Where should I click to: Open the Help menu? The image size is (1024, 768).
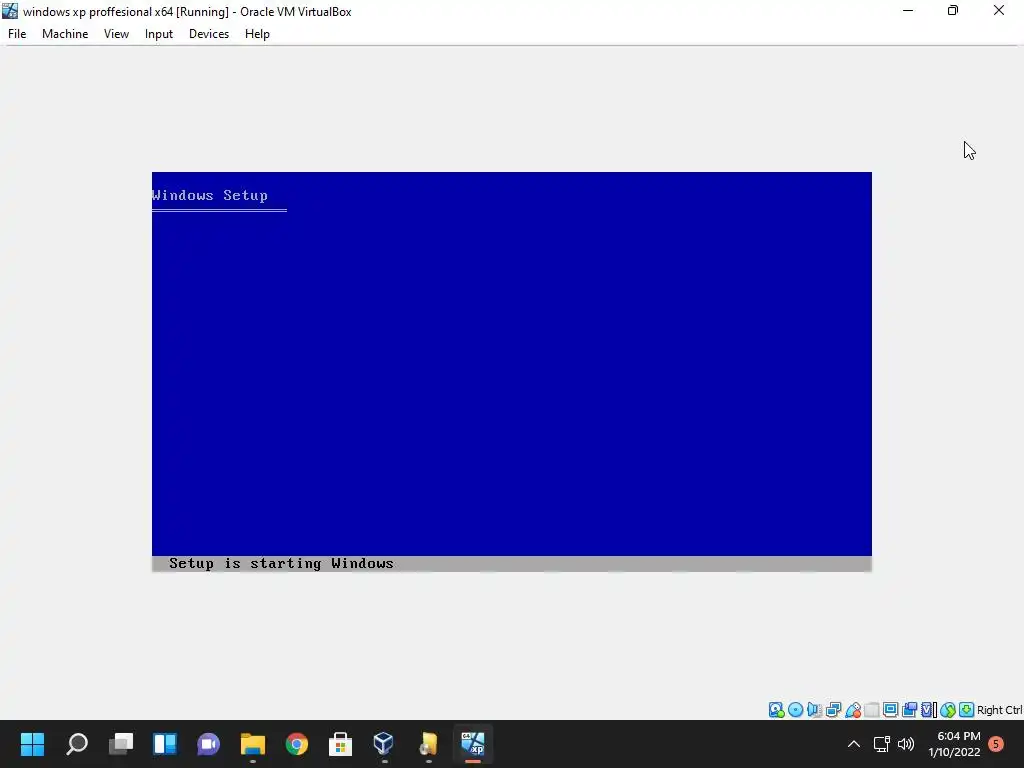257,34
